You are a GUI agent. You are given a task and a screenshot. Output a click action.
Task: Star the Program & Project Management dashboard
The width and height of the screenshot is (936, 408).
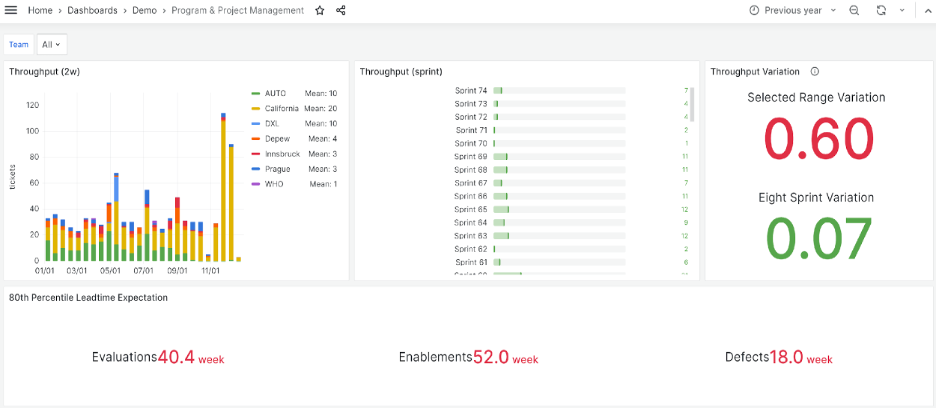click(320, 10)
